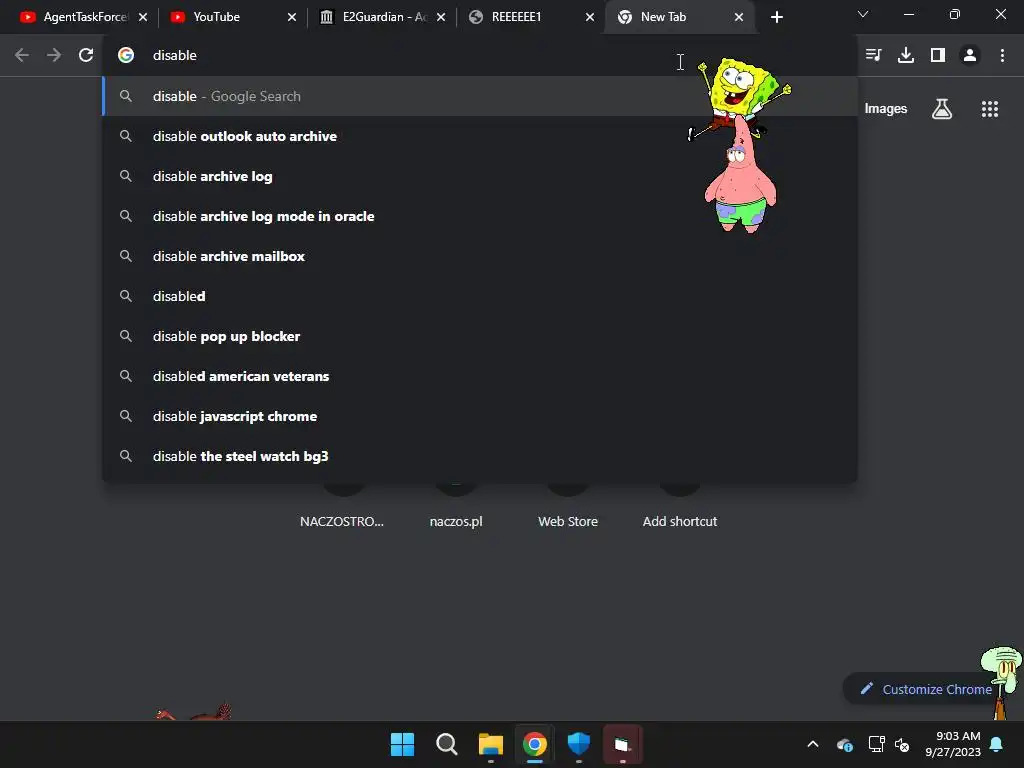Show hidden tray icons chevron
The height and width of the screenshot is (768, 1024).
click(812, 744)
